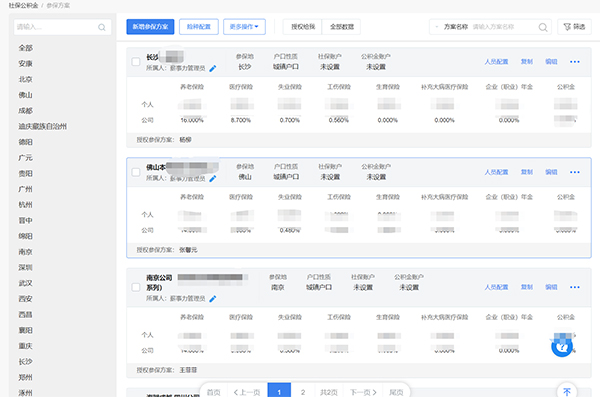
Task: Click the search magnifier in plan name field
Action: tap(543, 27)
